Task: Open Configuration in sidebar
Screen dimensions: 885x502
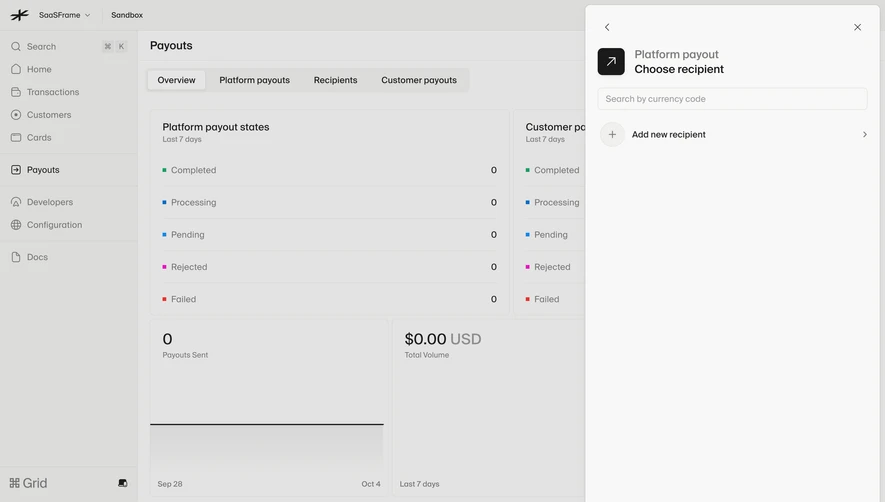Action: [54, 225]
